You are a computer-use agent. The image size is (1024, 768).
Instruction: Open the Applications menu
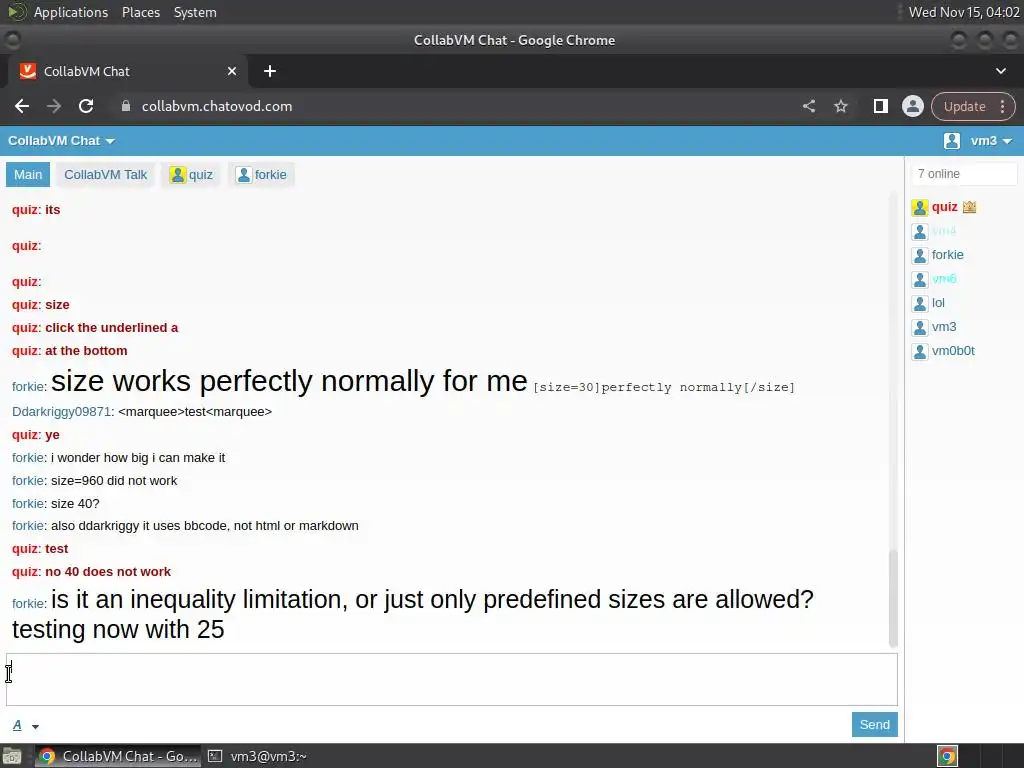pyautogui.click(x=71, y=12)
